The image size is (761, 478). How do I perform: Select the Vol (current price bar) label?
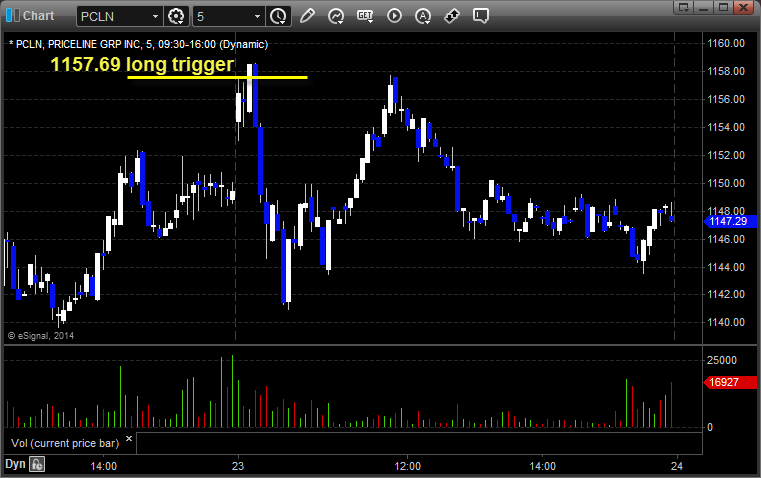click(65, 443)
